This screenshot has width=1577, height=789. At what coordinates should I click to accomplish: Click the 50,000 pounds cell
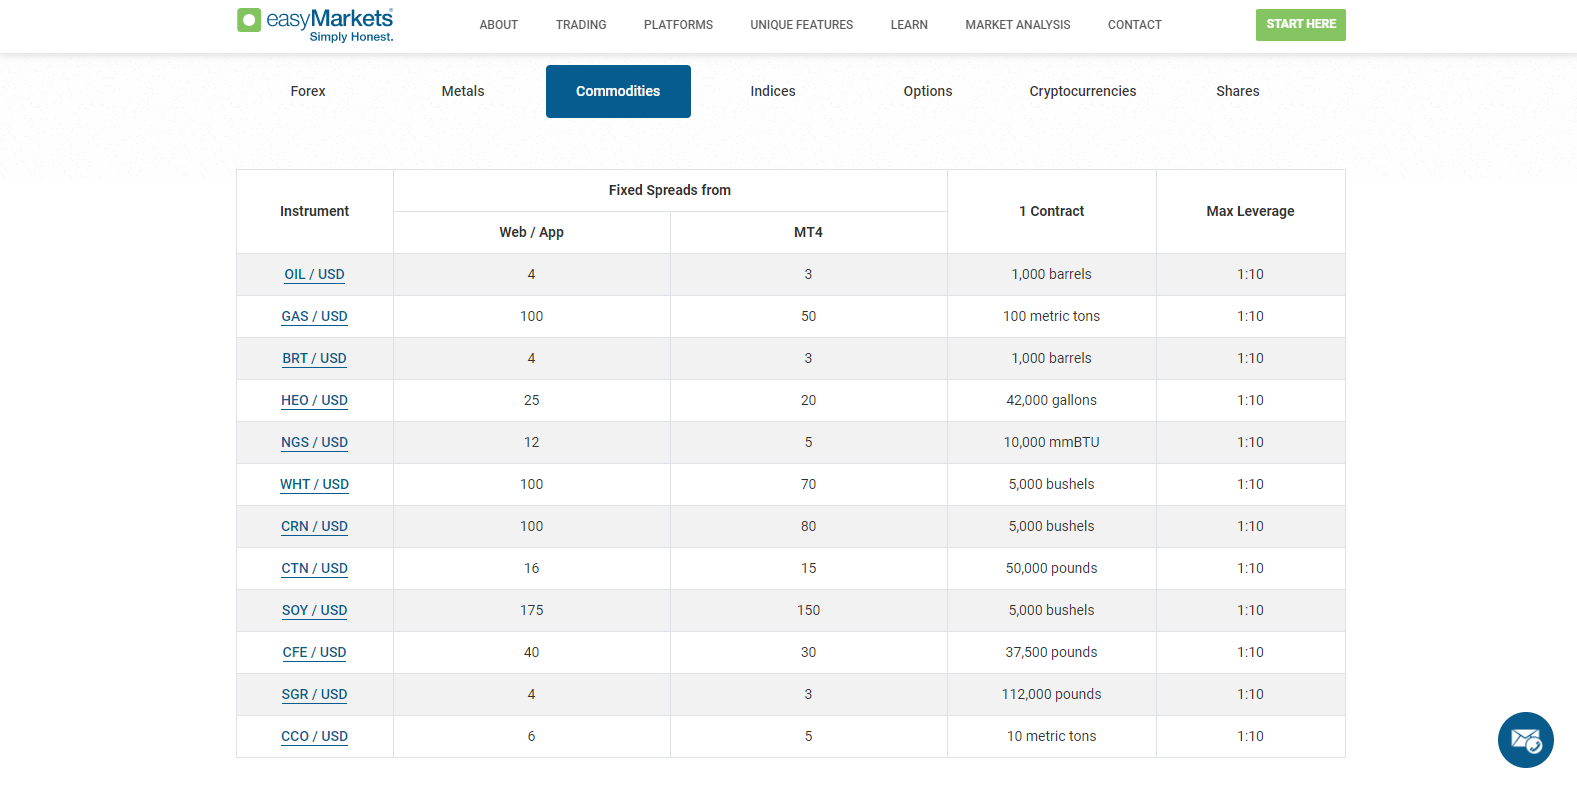pos(1051,568)
